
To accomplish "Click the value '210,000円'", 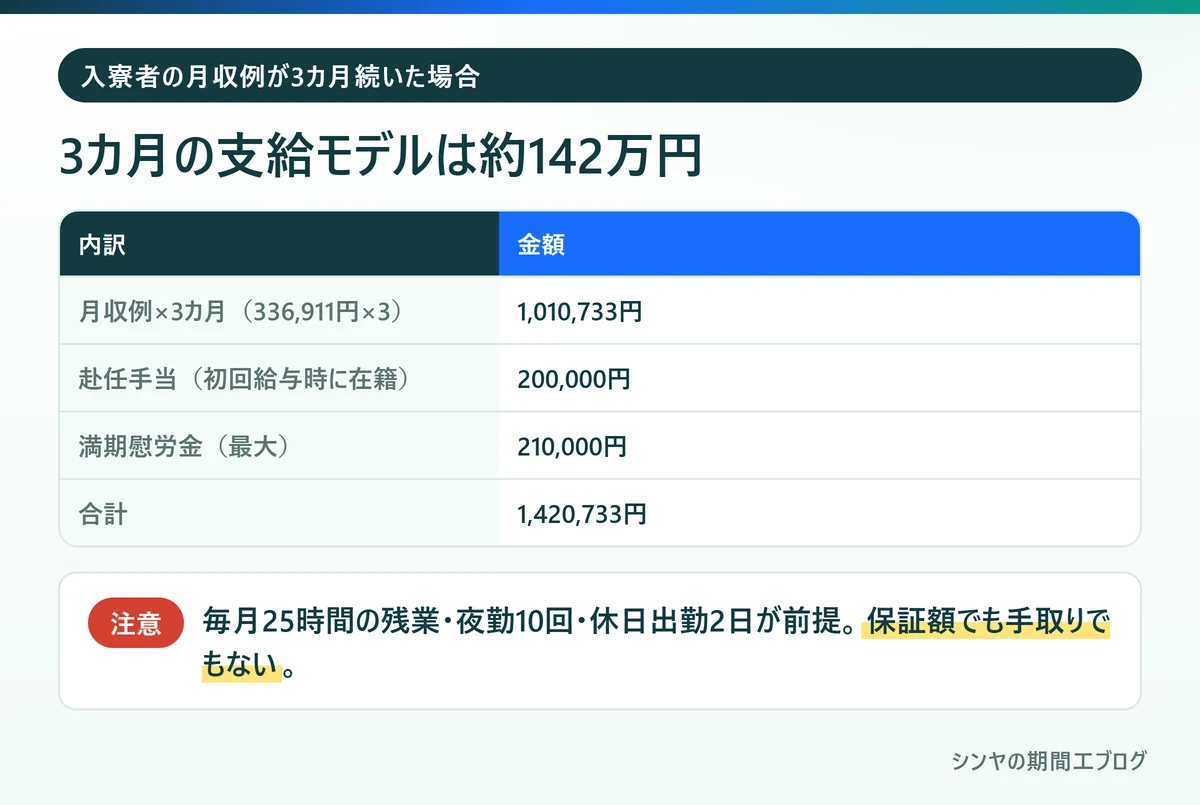I will (572, 447).
